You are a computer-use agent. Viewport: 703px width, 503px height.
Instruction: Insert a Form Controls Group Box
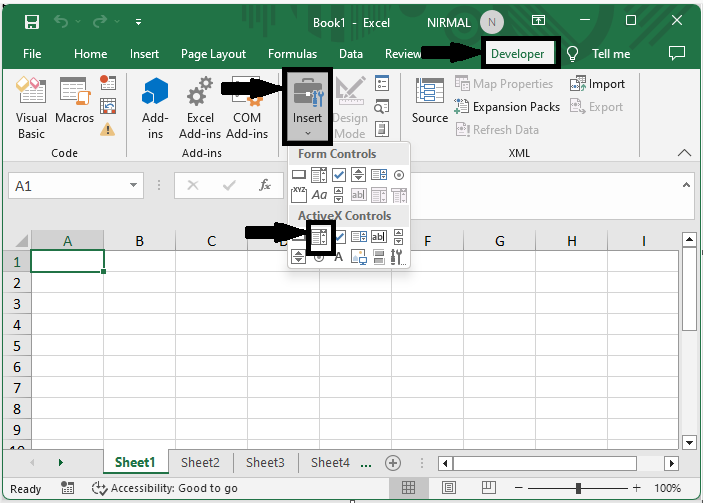pos(299,195)
